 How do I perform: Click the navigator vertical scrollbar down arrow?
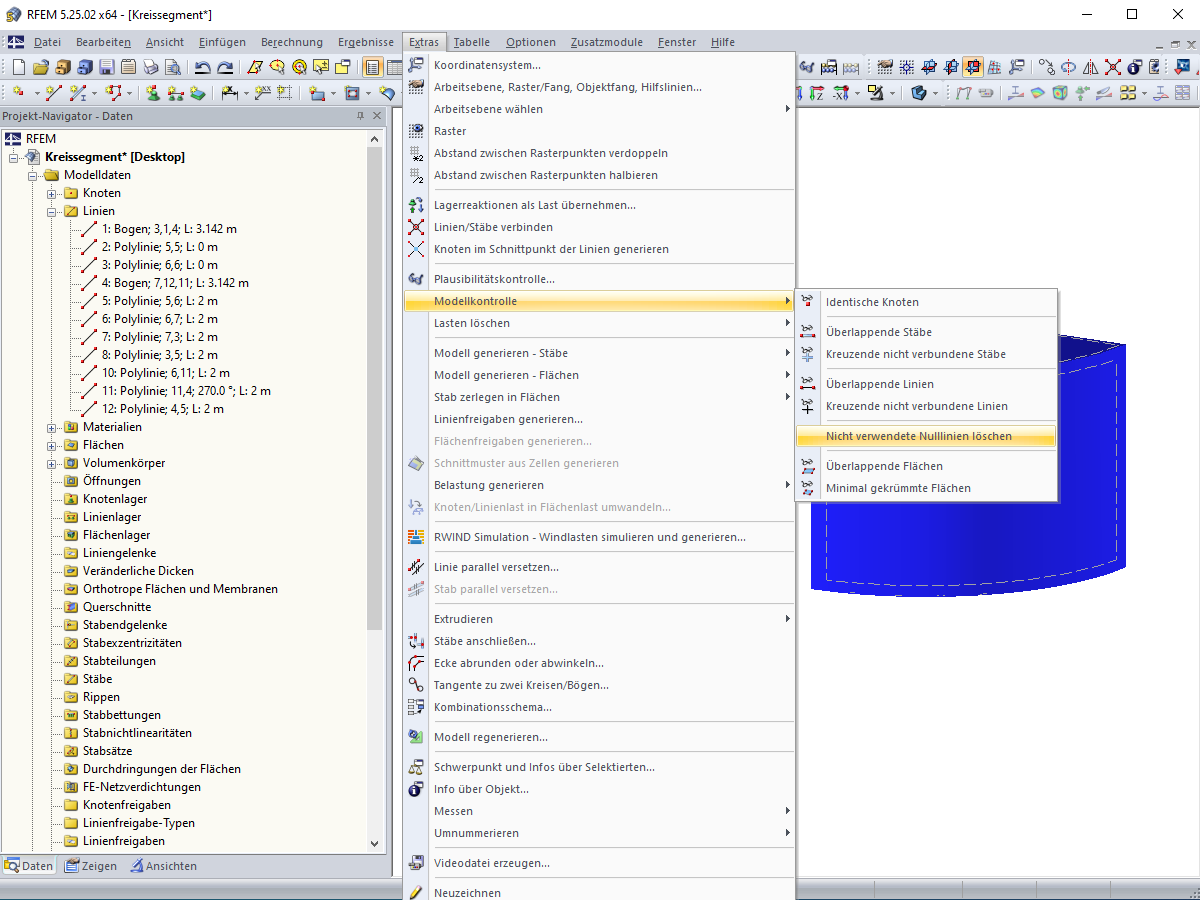pos(375,844)
